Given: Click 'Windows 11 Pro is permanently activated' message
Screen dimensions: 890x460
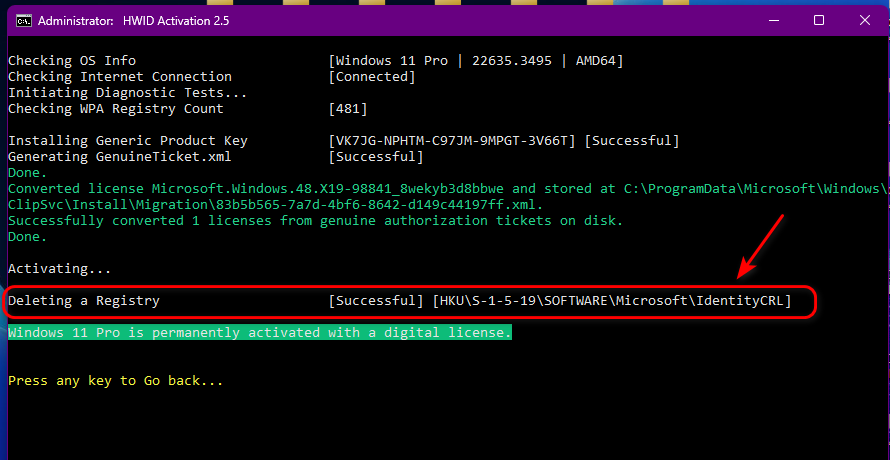Looking at the screenshot, I should pyautogui.click(x=260, y=332).
